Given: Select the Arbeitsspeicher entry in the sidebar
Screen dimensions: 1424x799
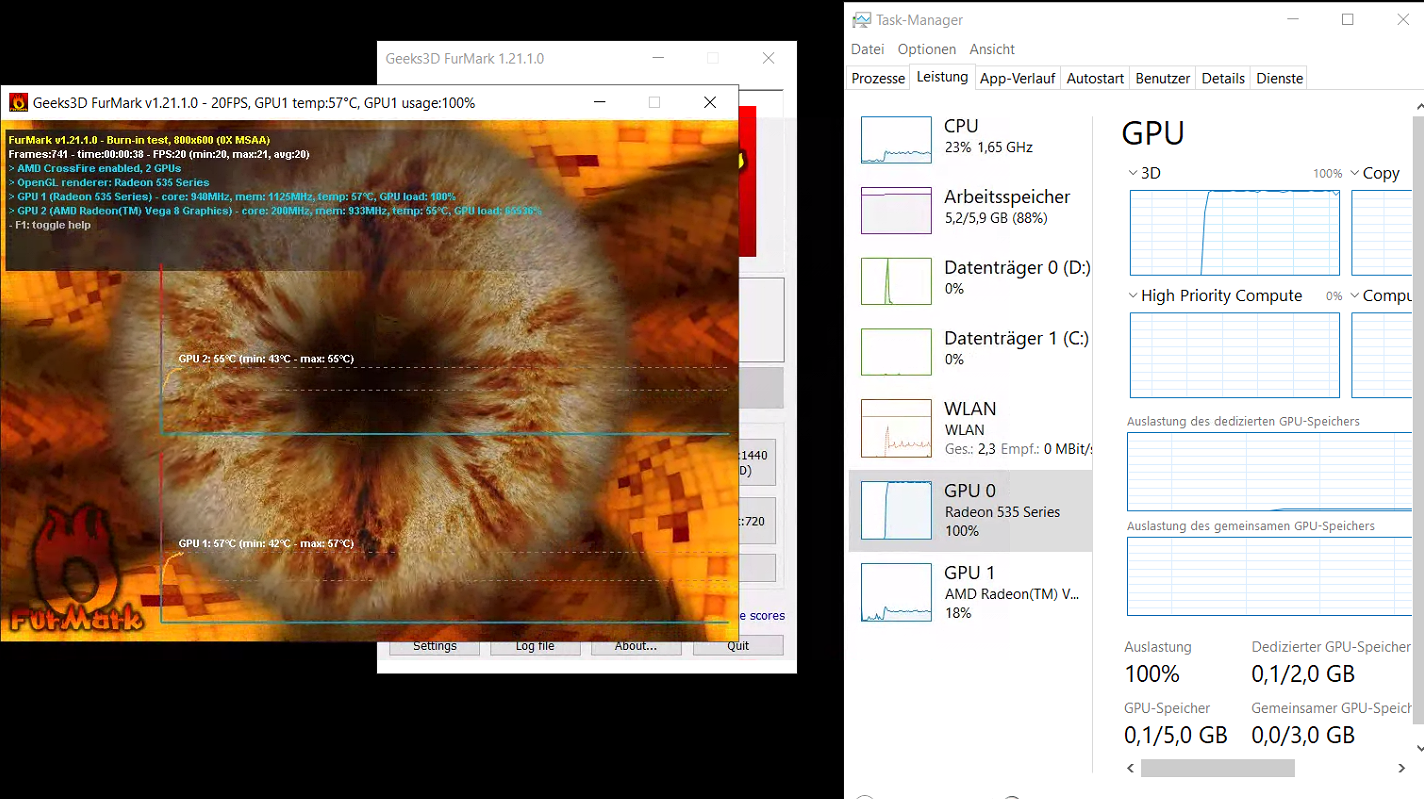Looking at the screenshot, I should [x=970, y=209].
